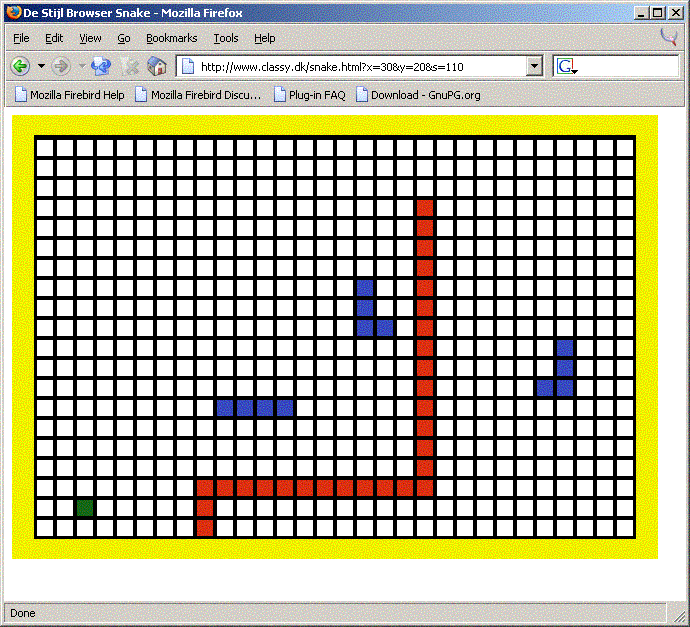
Task: Open the Back history dropdown arrow
Action: point(41,66)
